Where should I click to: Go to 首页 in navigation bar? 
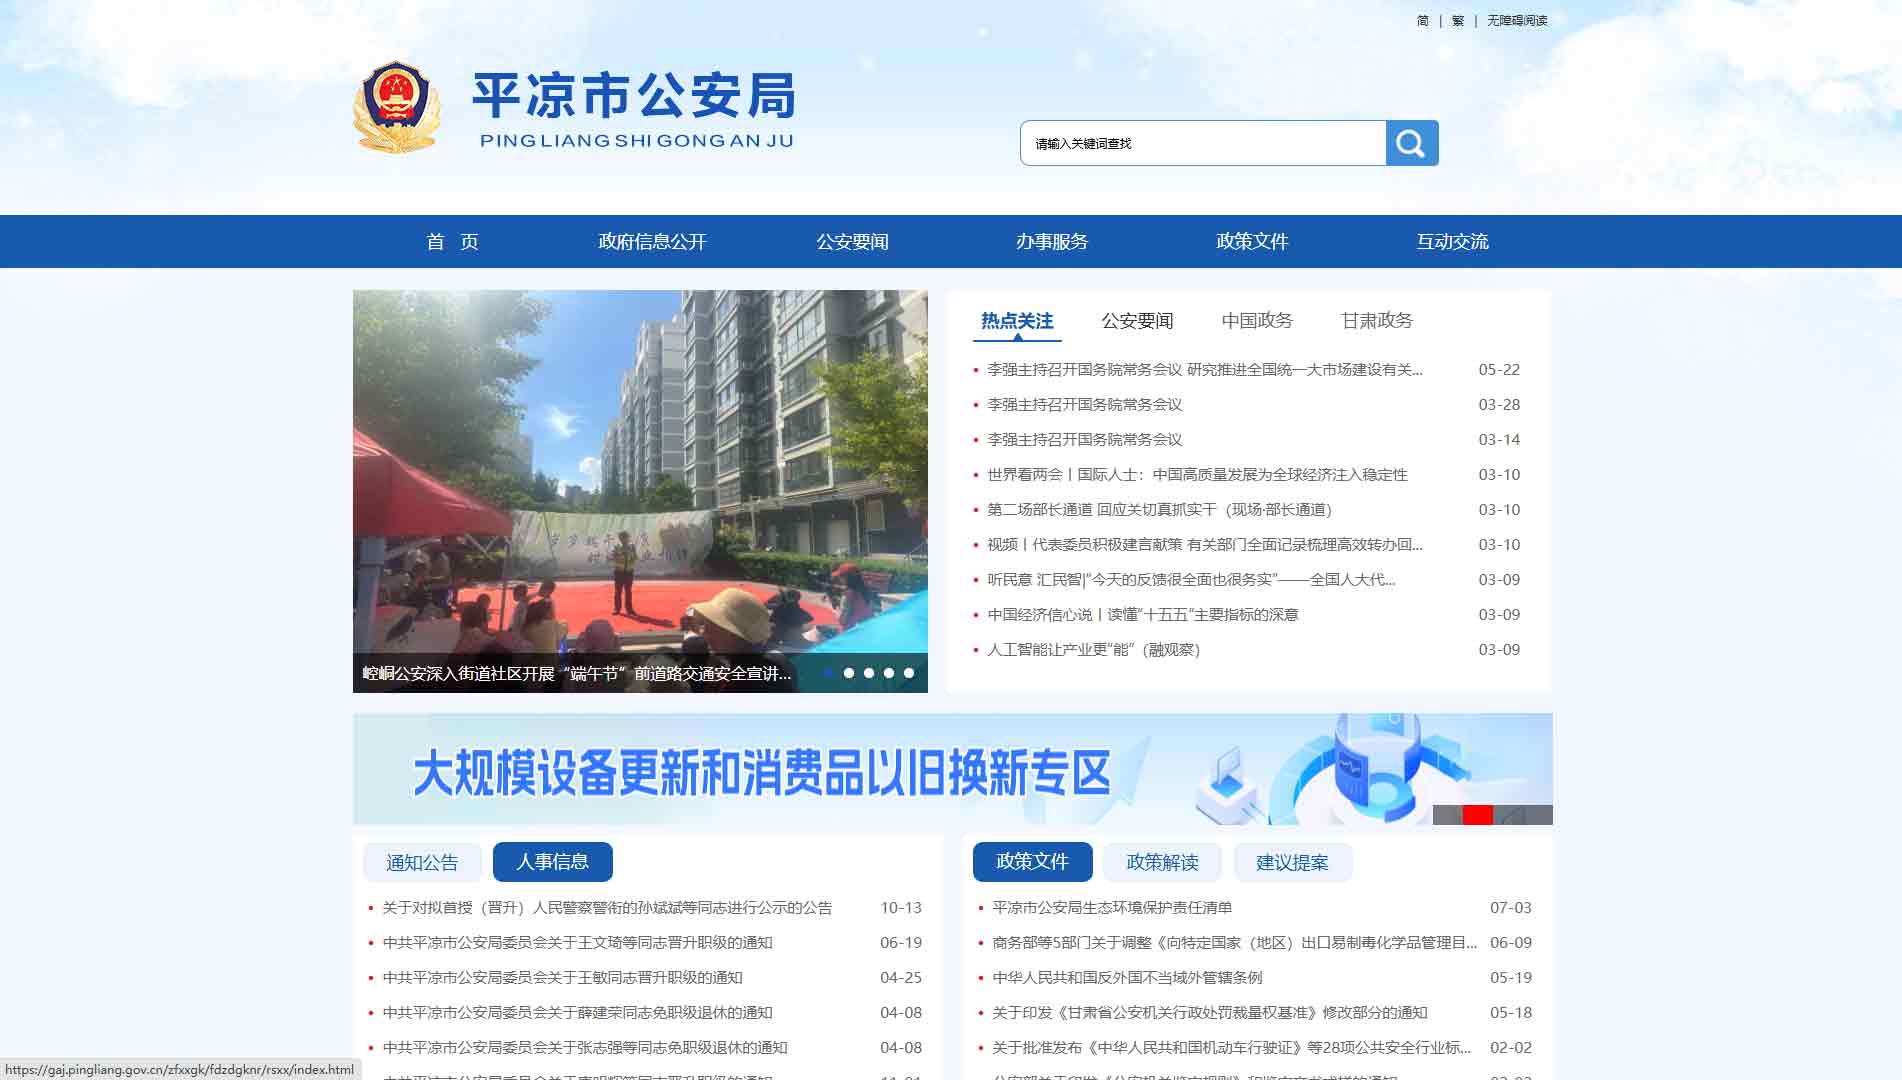click(452, 241)
